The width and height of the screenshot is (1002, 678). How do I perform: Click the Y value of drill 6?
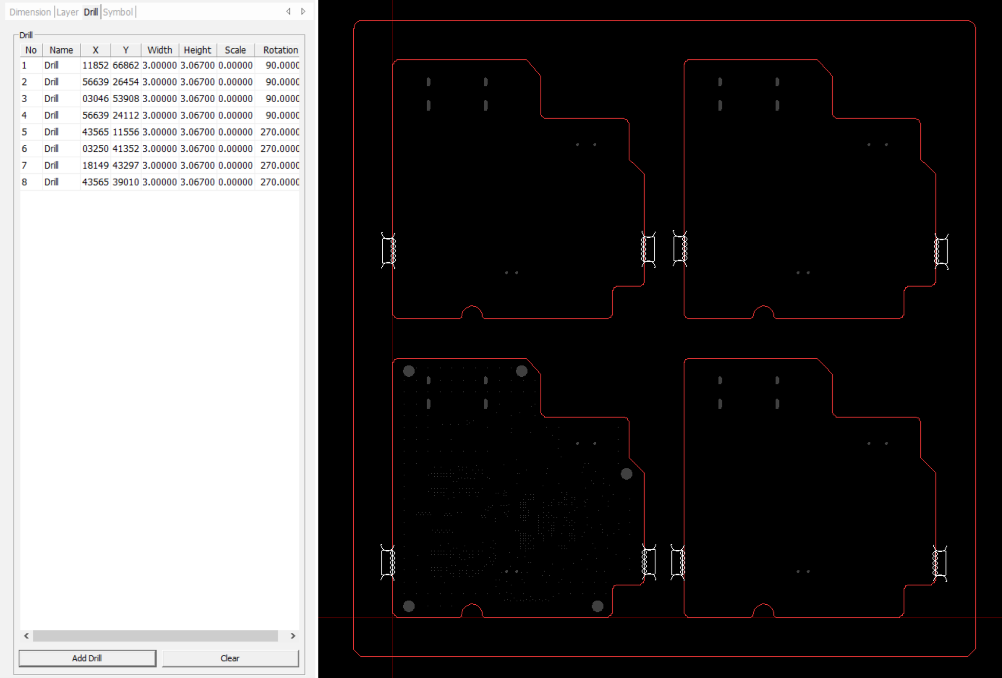pyautogui.click(x=125, y=149)
